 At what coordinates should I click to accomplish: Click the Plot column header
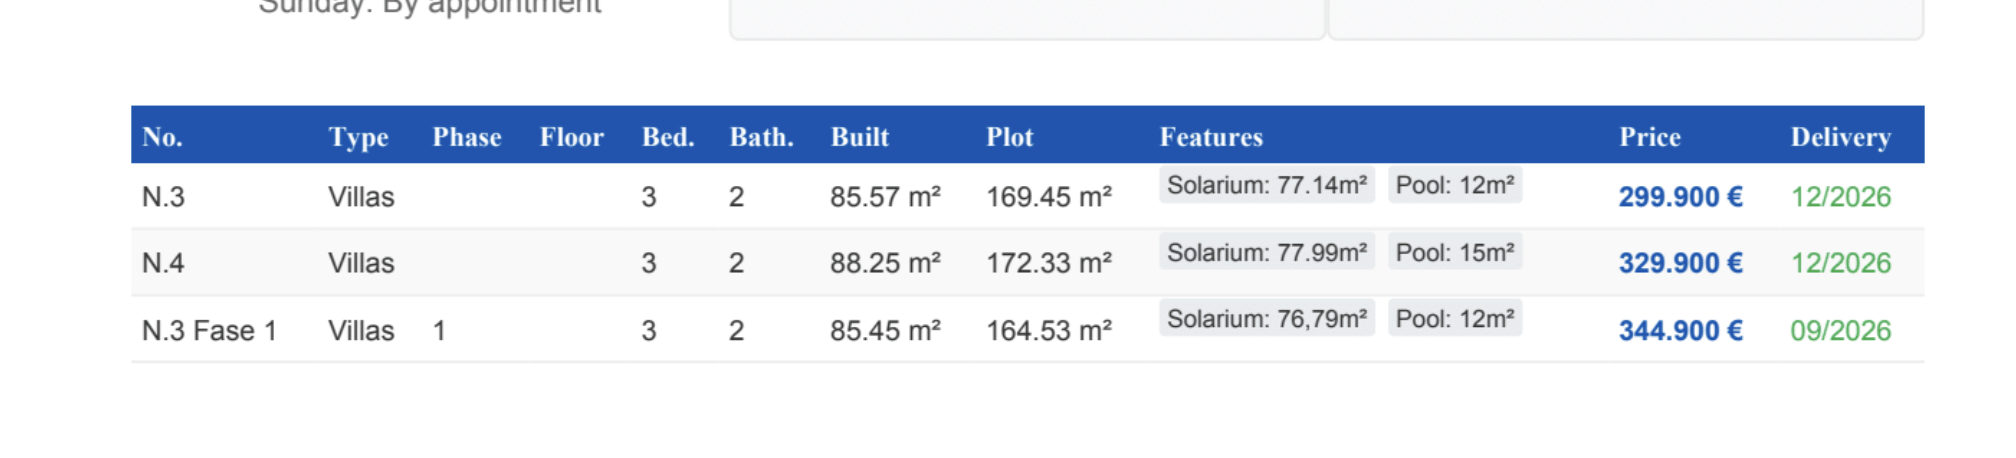point(1009,137)
